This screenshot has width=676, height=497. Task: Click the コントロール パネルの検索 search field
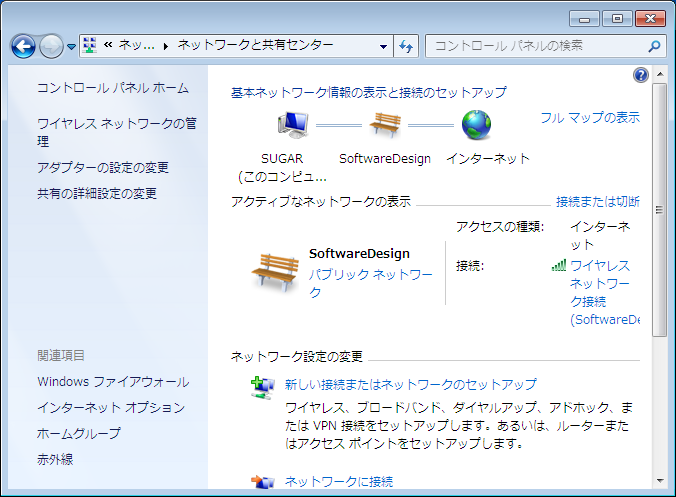click(545, 46)
